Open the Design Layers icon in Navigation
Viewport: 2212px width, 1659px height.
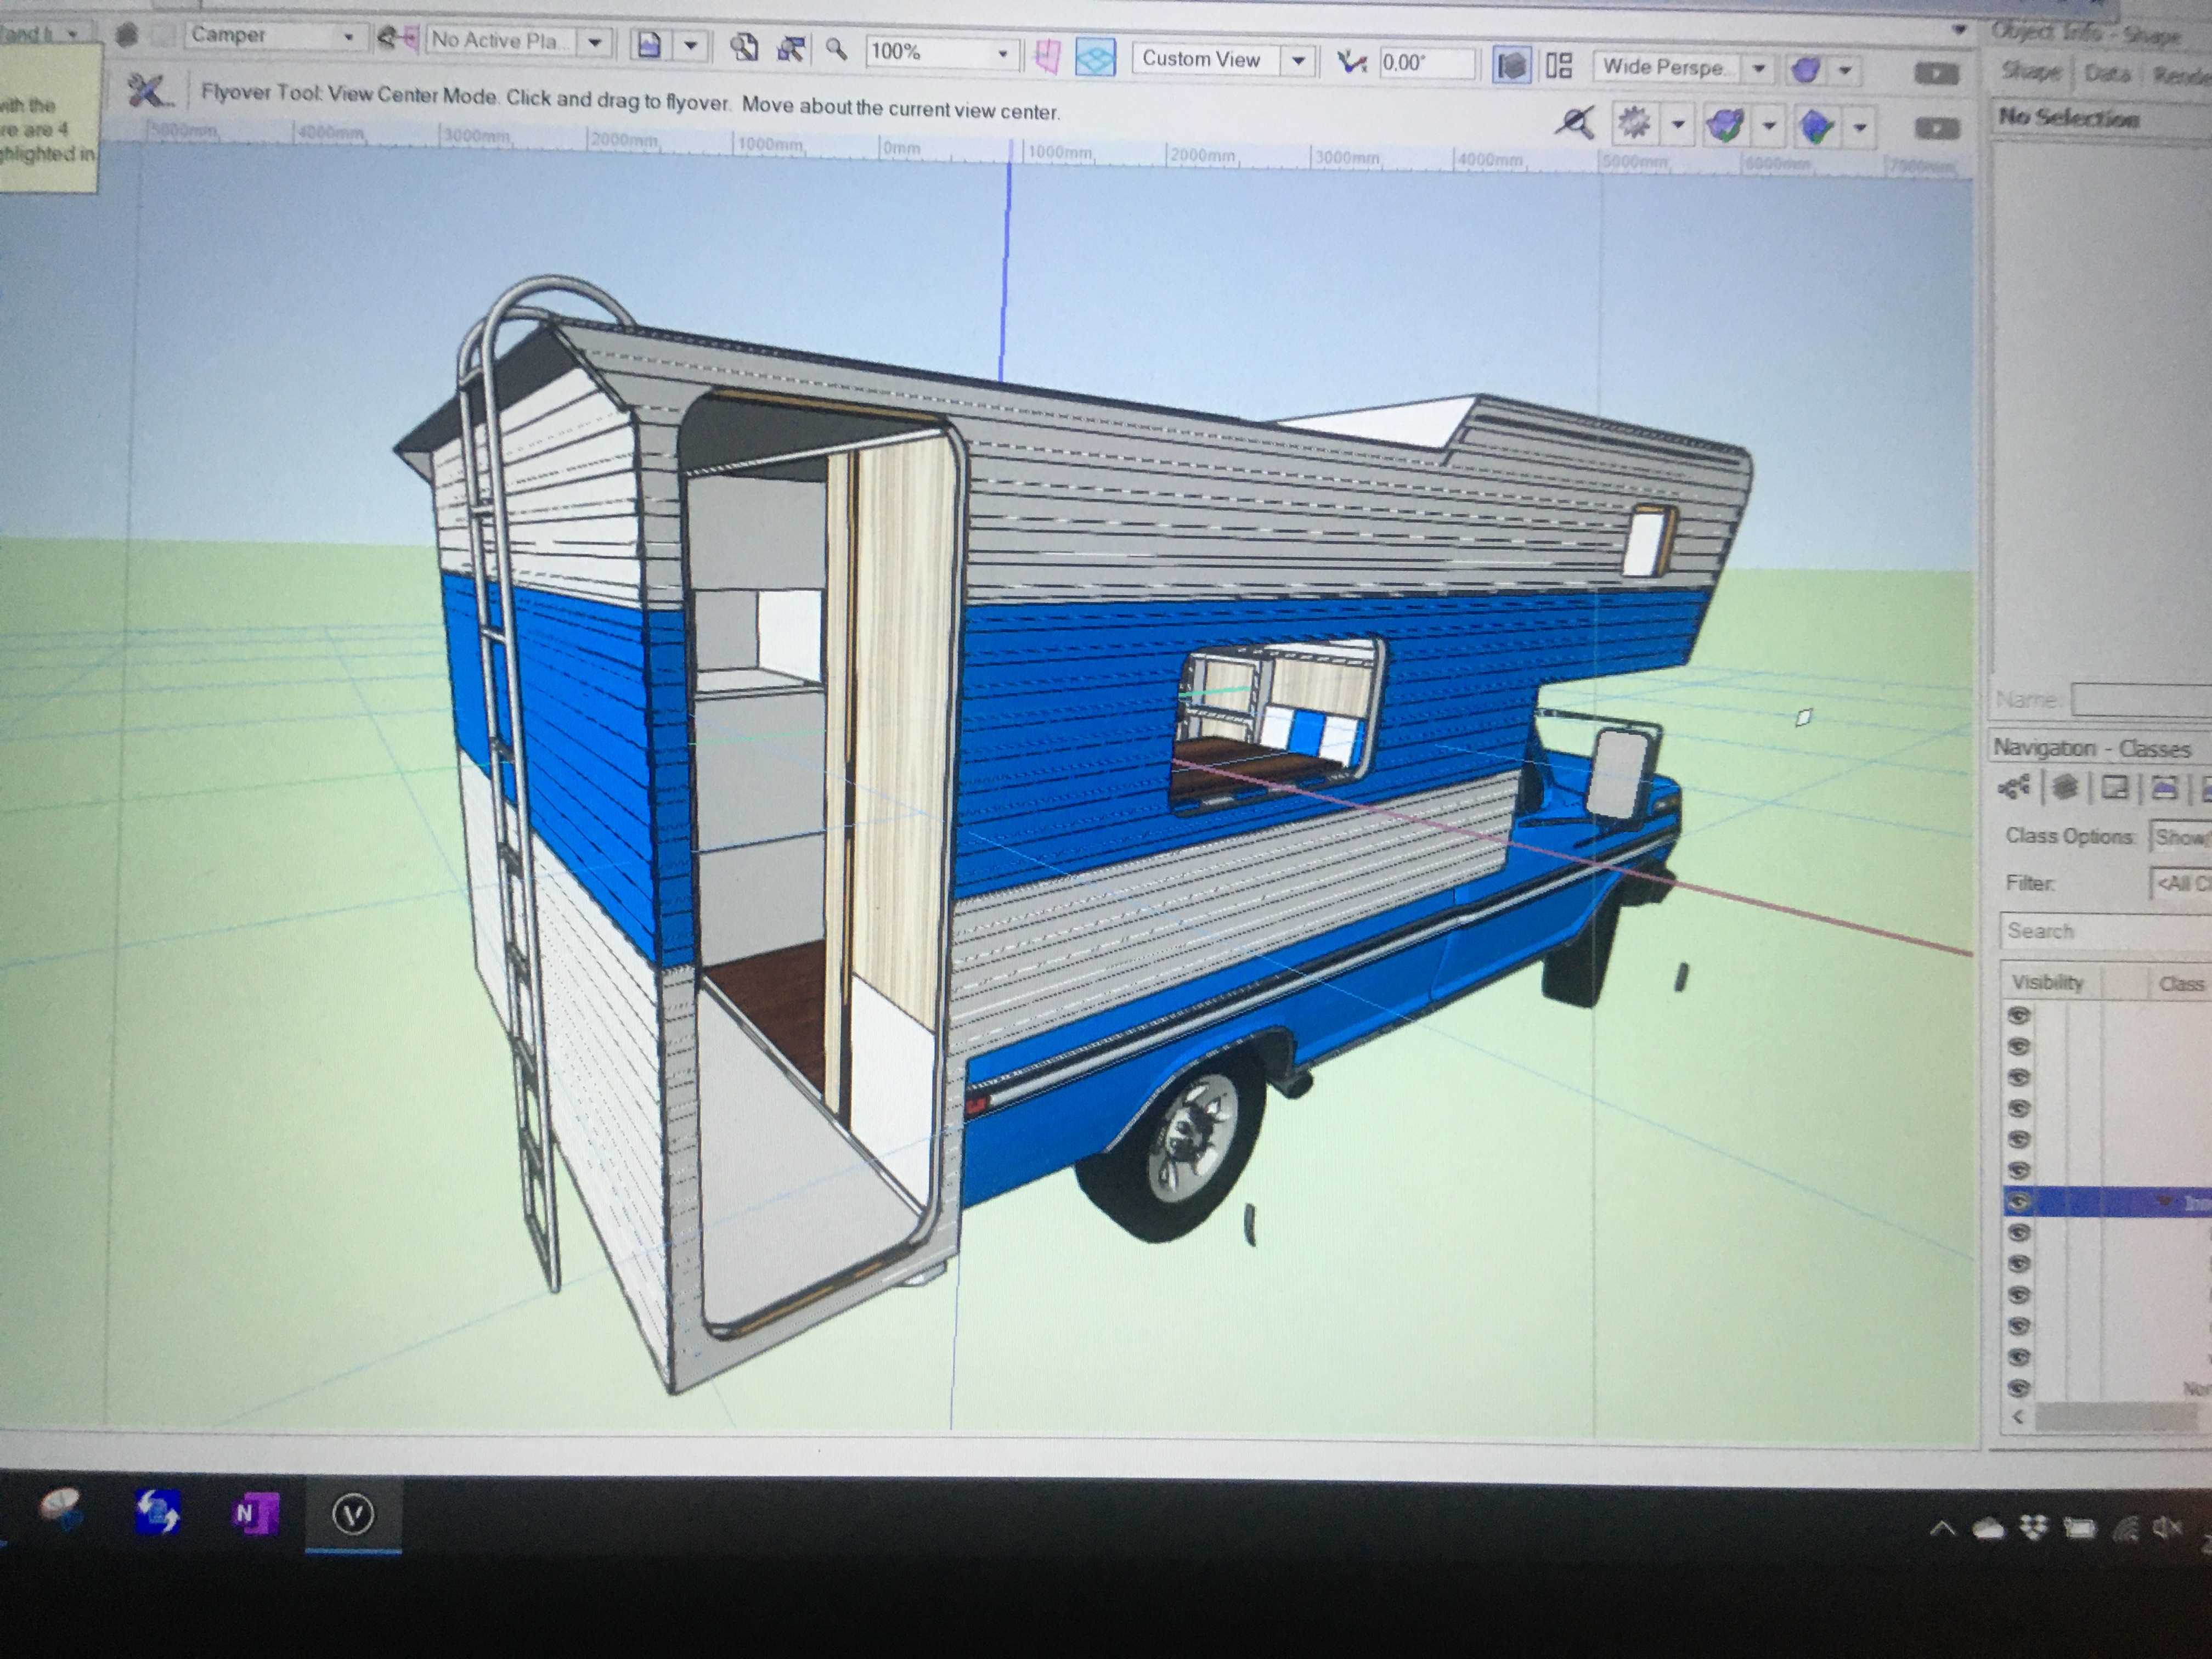click(2064, 788)
